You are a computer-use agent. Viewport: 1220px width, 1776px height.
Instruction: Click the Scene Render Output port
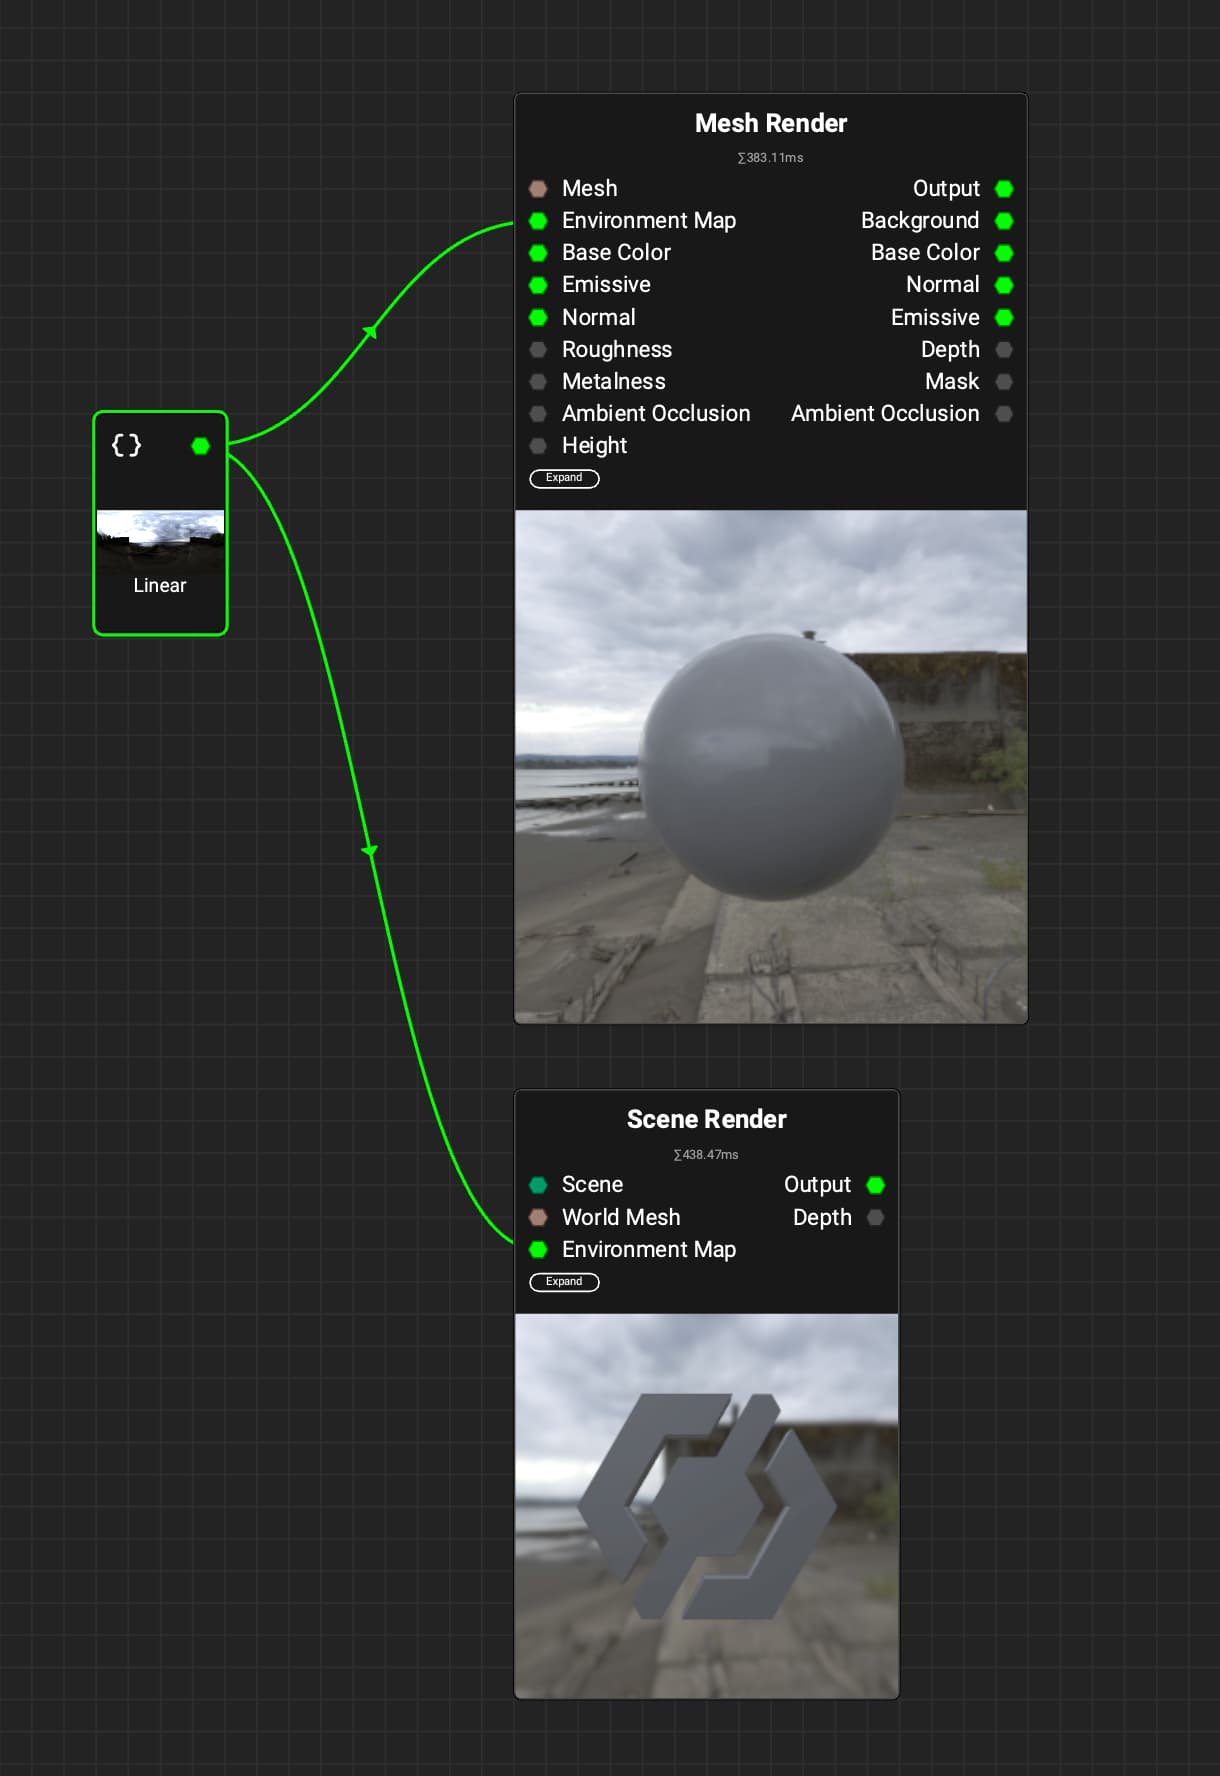click(x=876, y=1185)
